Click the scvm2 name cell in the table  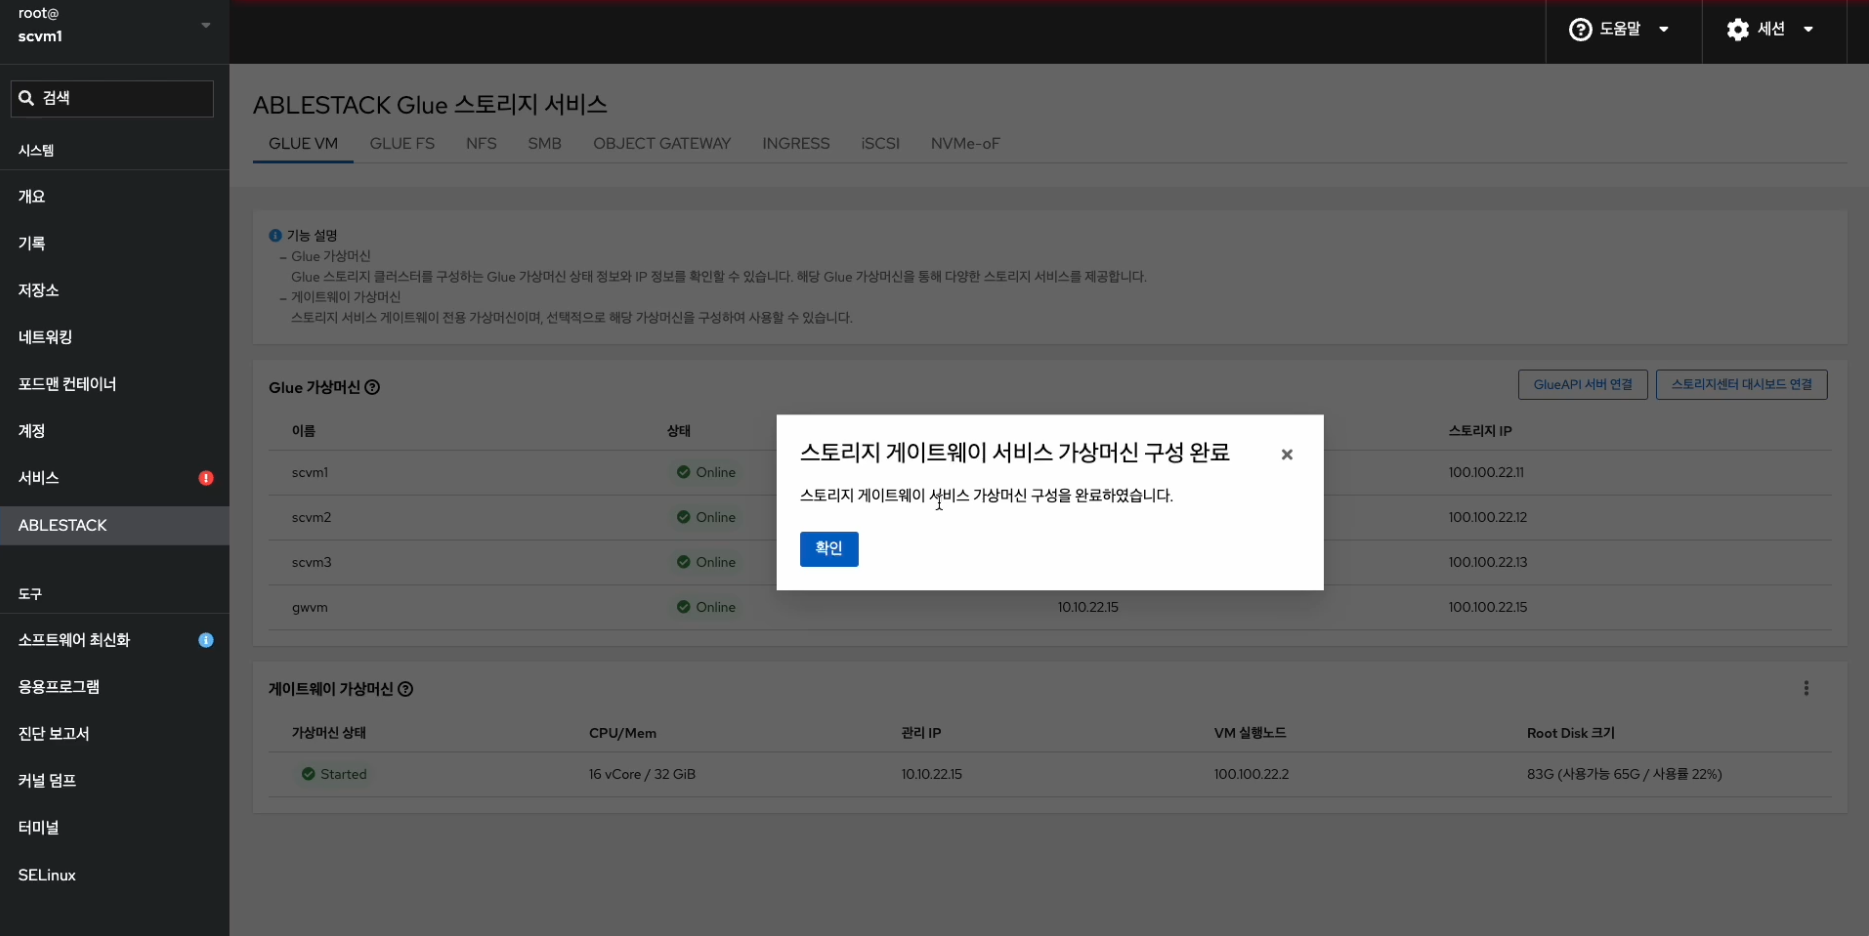pos(311,518)
